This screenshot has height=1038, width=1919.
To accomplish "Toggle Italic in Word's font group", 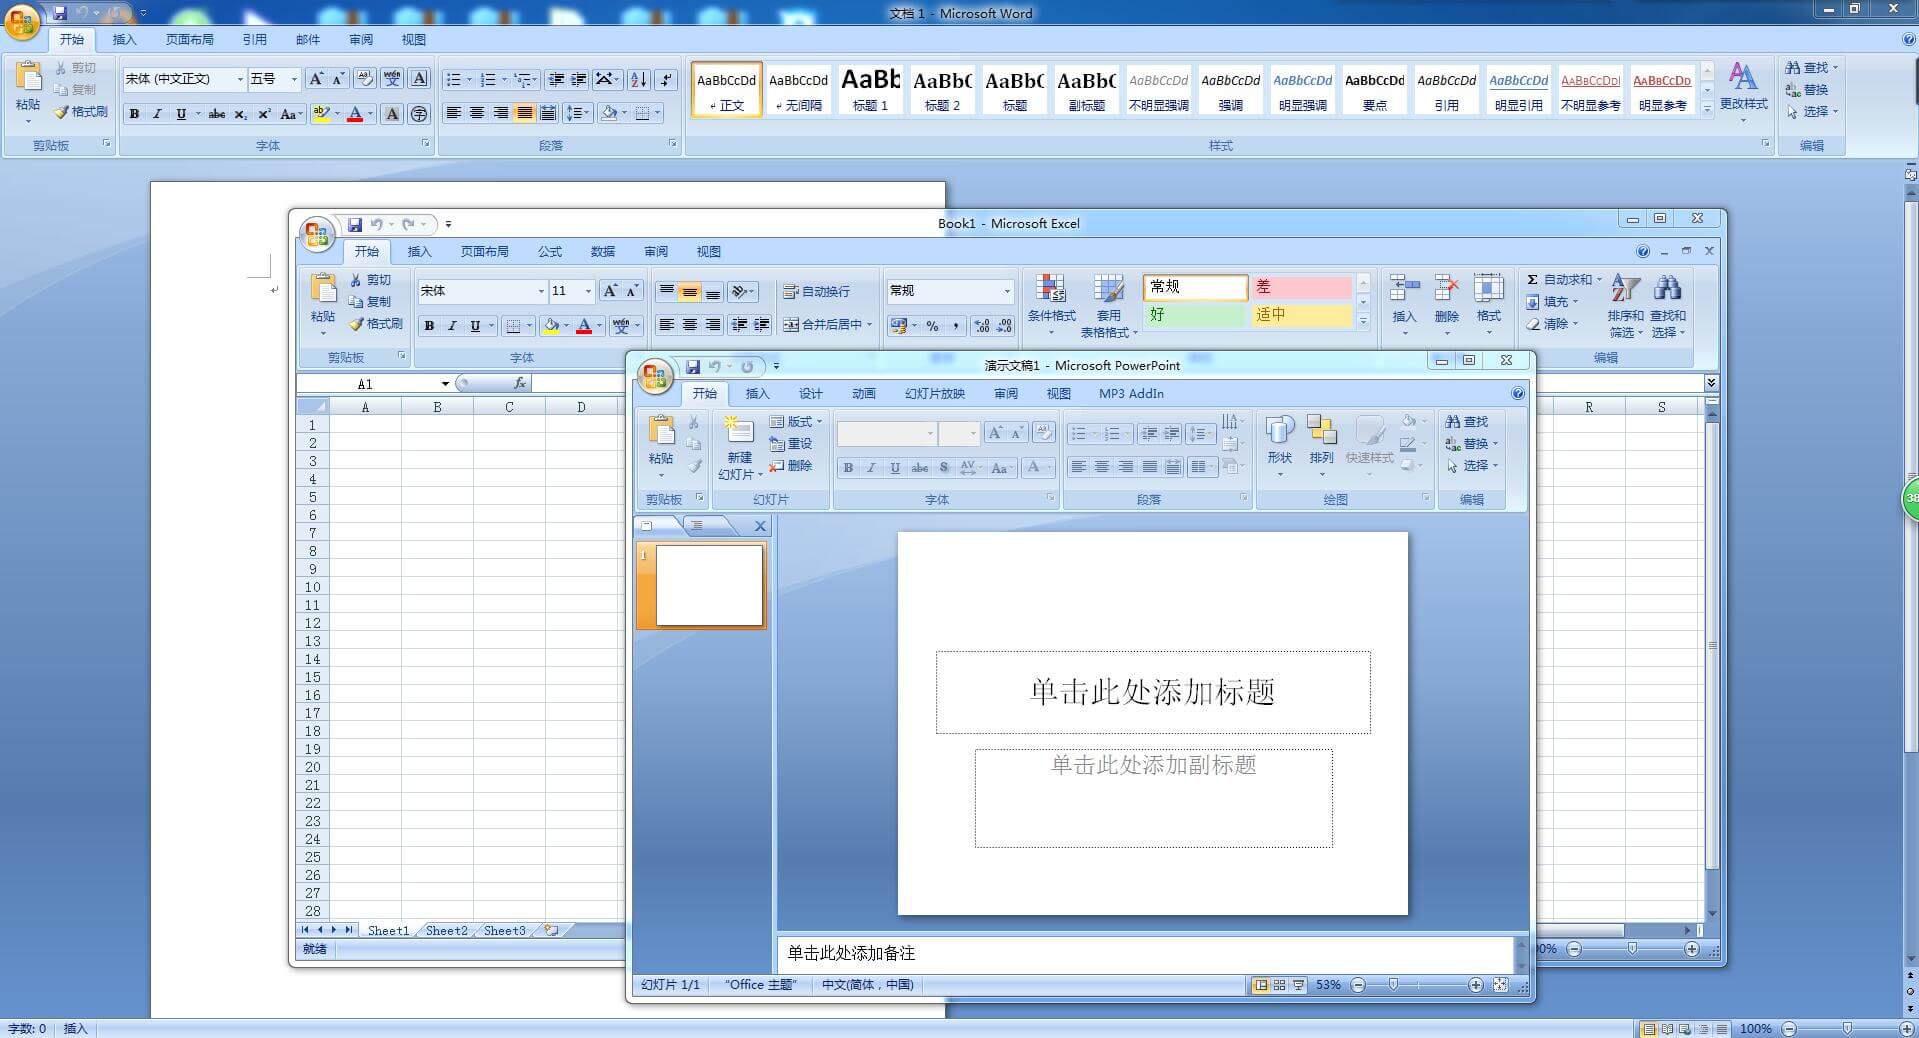I will click(157, 114).
